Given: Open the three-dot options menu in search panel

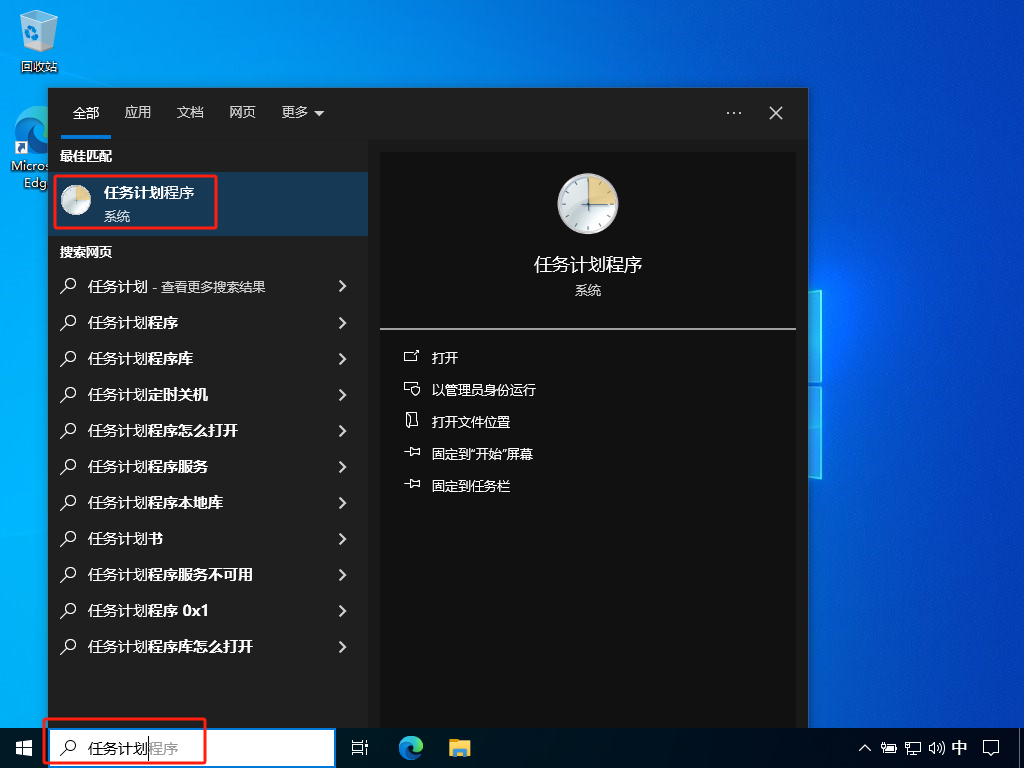Looking at the screenshot, I should pos(734,113).
